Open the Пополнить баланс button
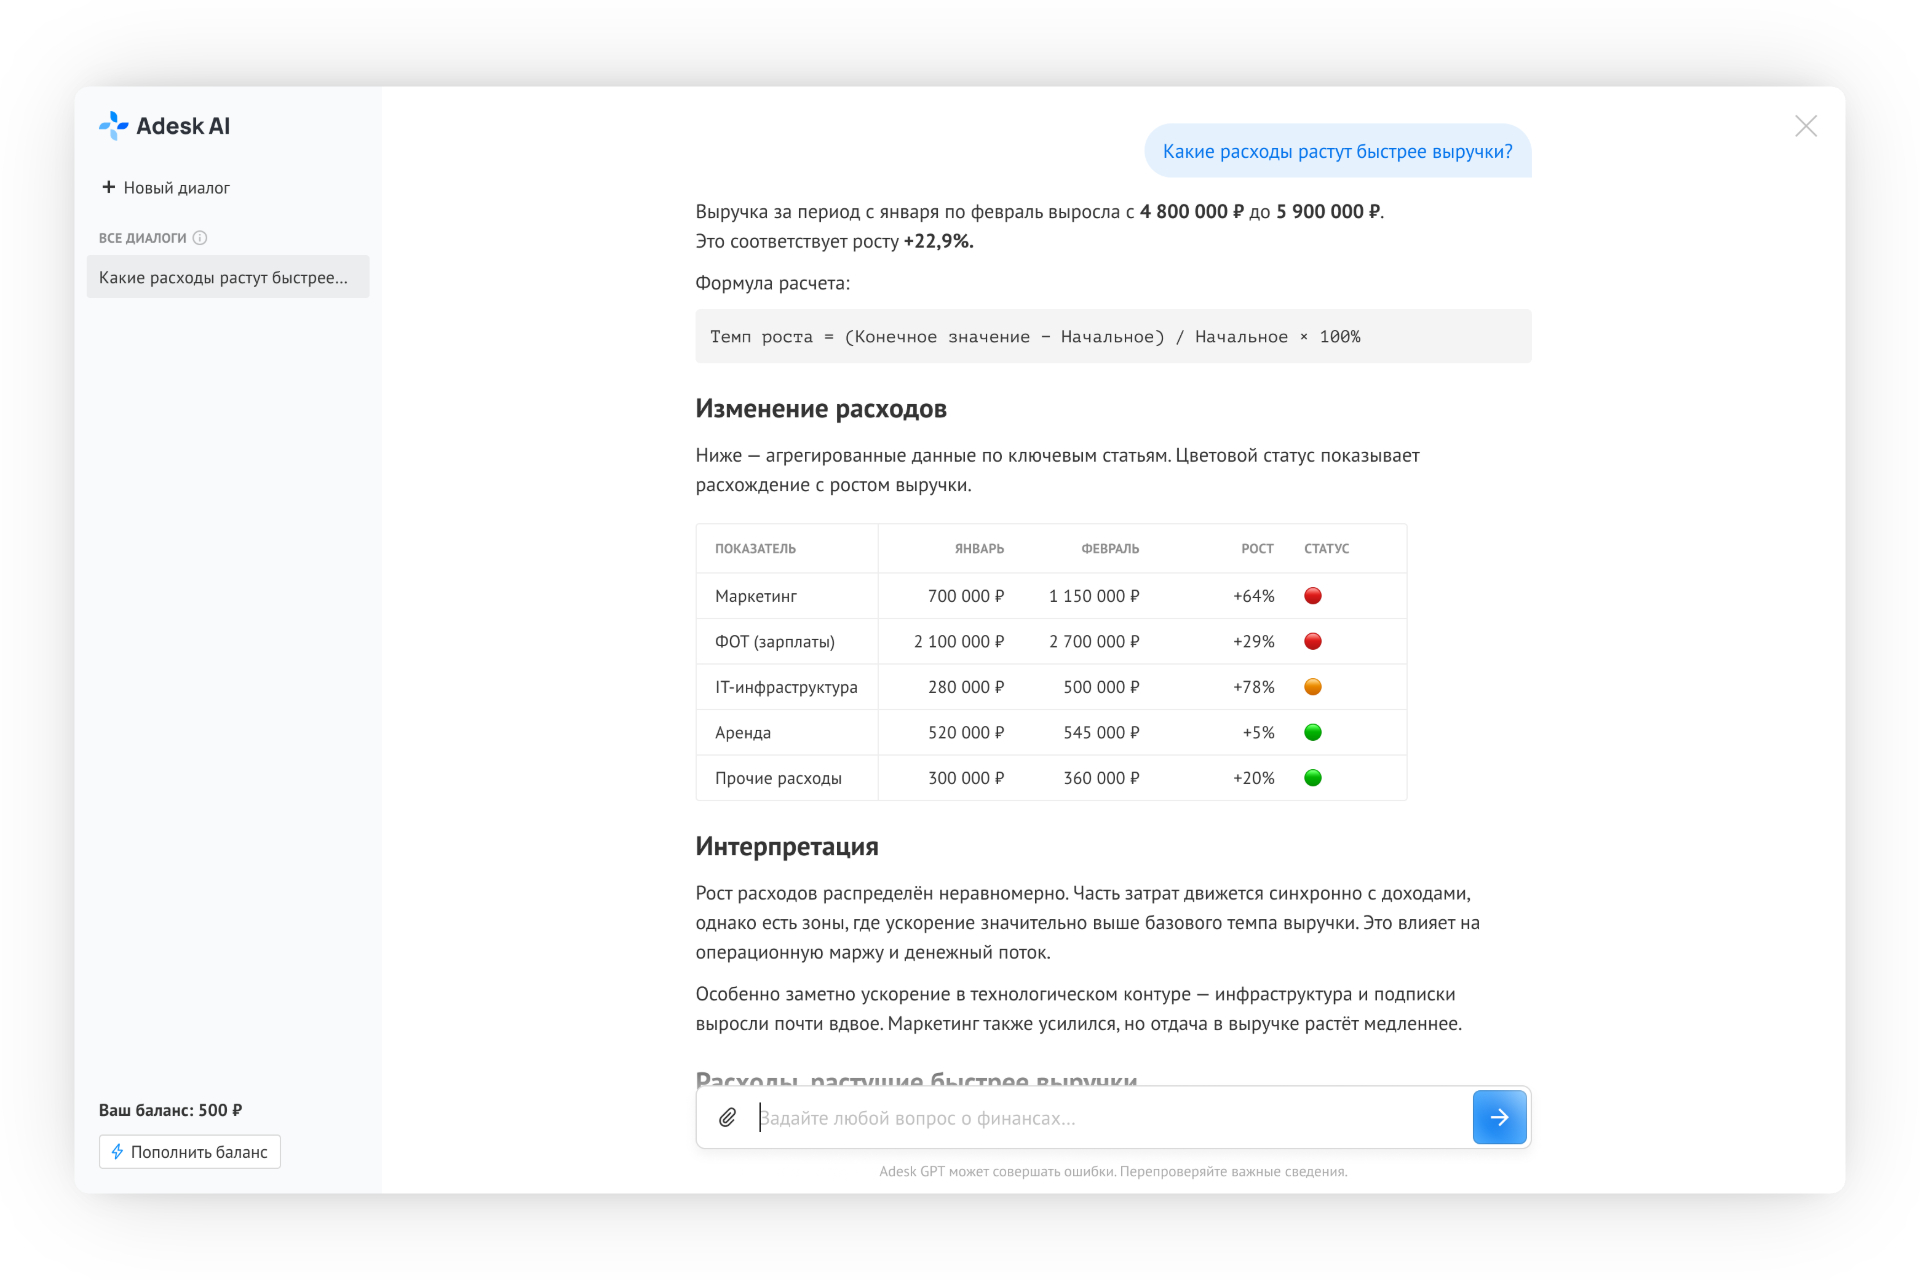Screen dimensions: 1920x1280 (190, 1152)
